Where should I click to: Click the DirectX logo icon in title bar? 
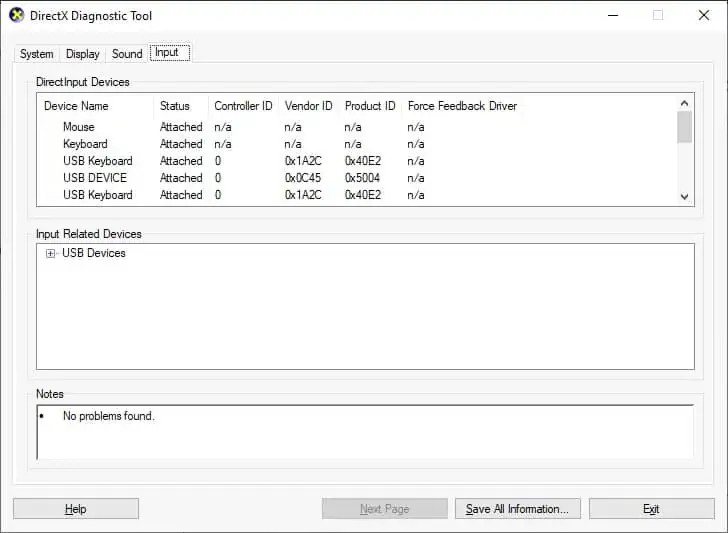pos(16,15)
